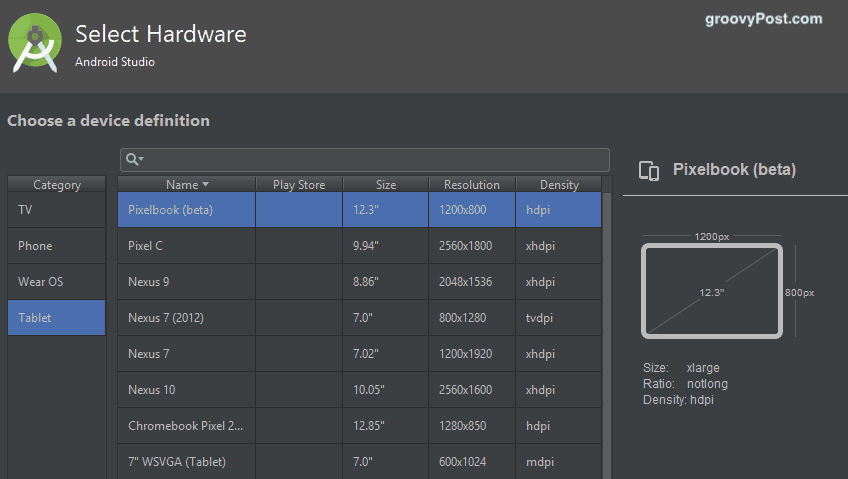Click the 2048x1536 resolution cell
The image size is (848, 479).
point(472,282)
